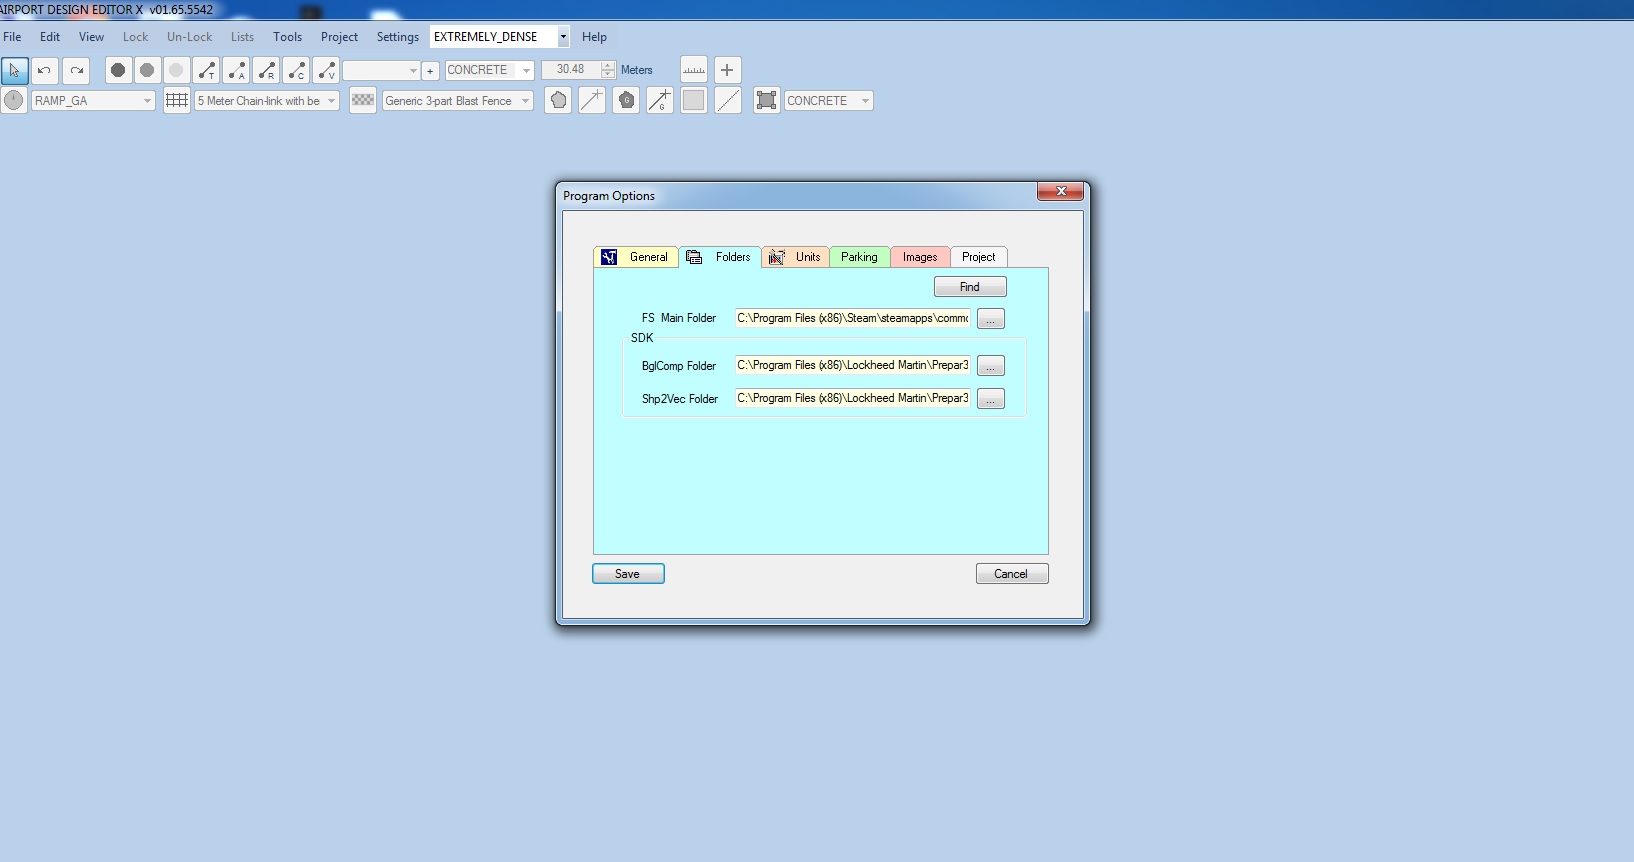Viewport: 1634px width, 862px height.
Task: Select the darkest octagon node tool
Action: tap(118, 70)
